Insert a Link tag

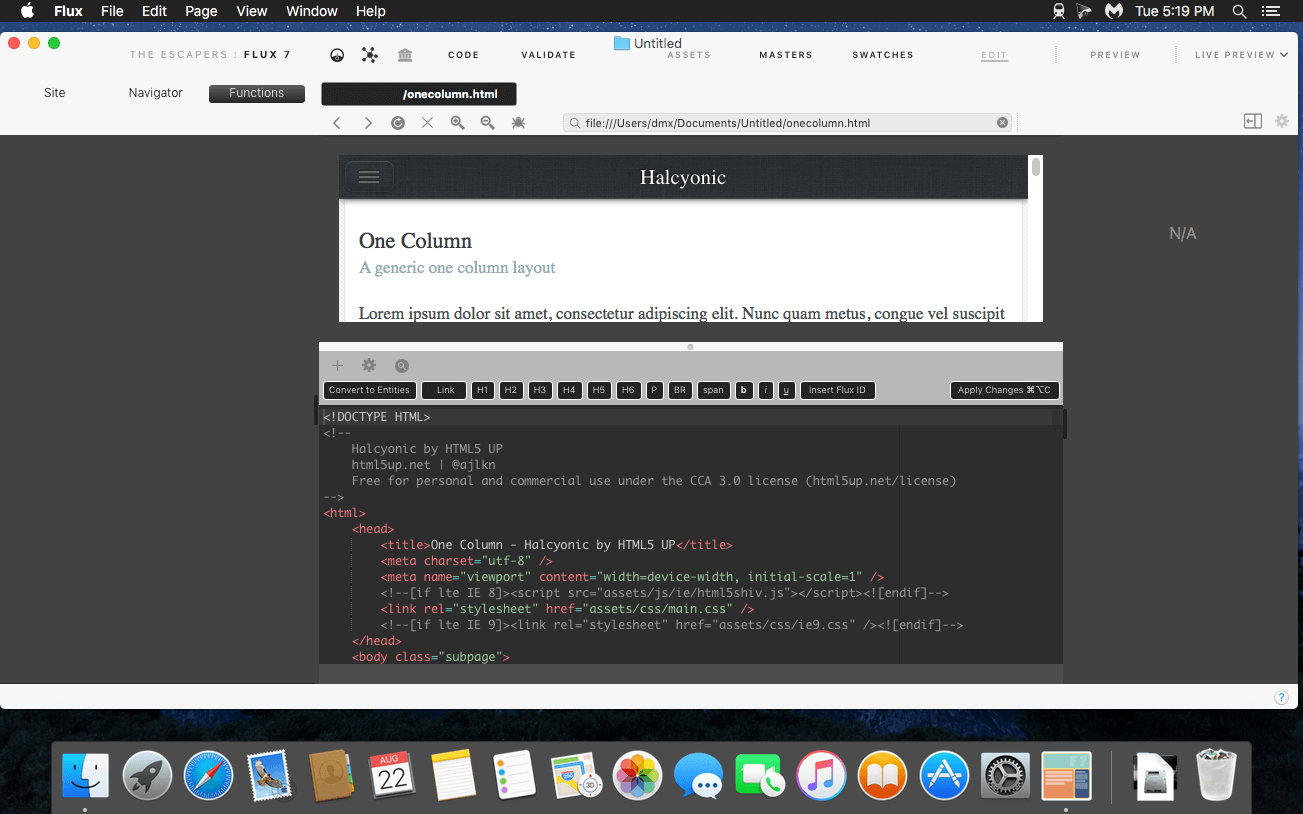coord(444,390)
